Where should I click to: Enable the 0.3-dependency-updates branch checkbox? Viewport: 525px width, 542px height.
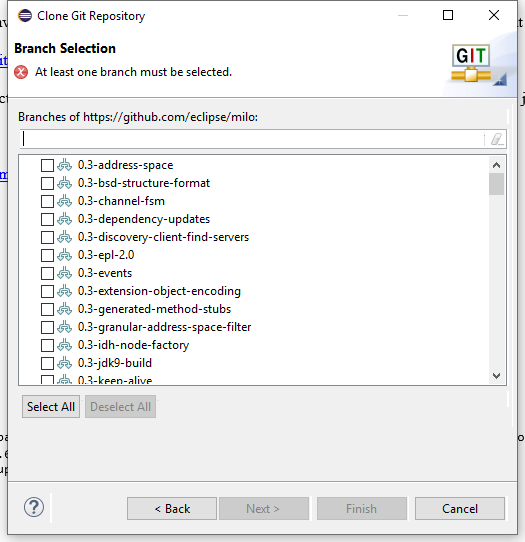pos(47,219)
